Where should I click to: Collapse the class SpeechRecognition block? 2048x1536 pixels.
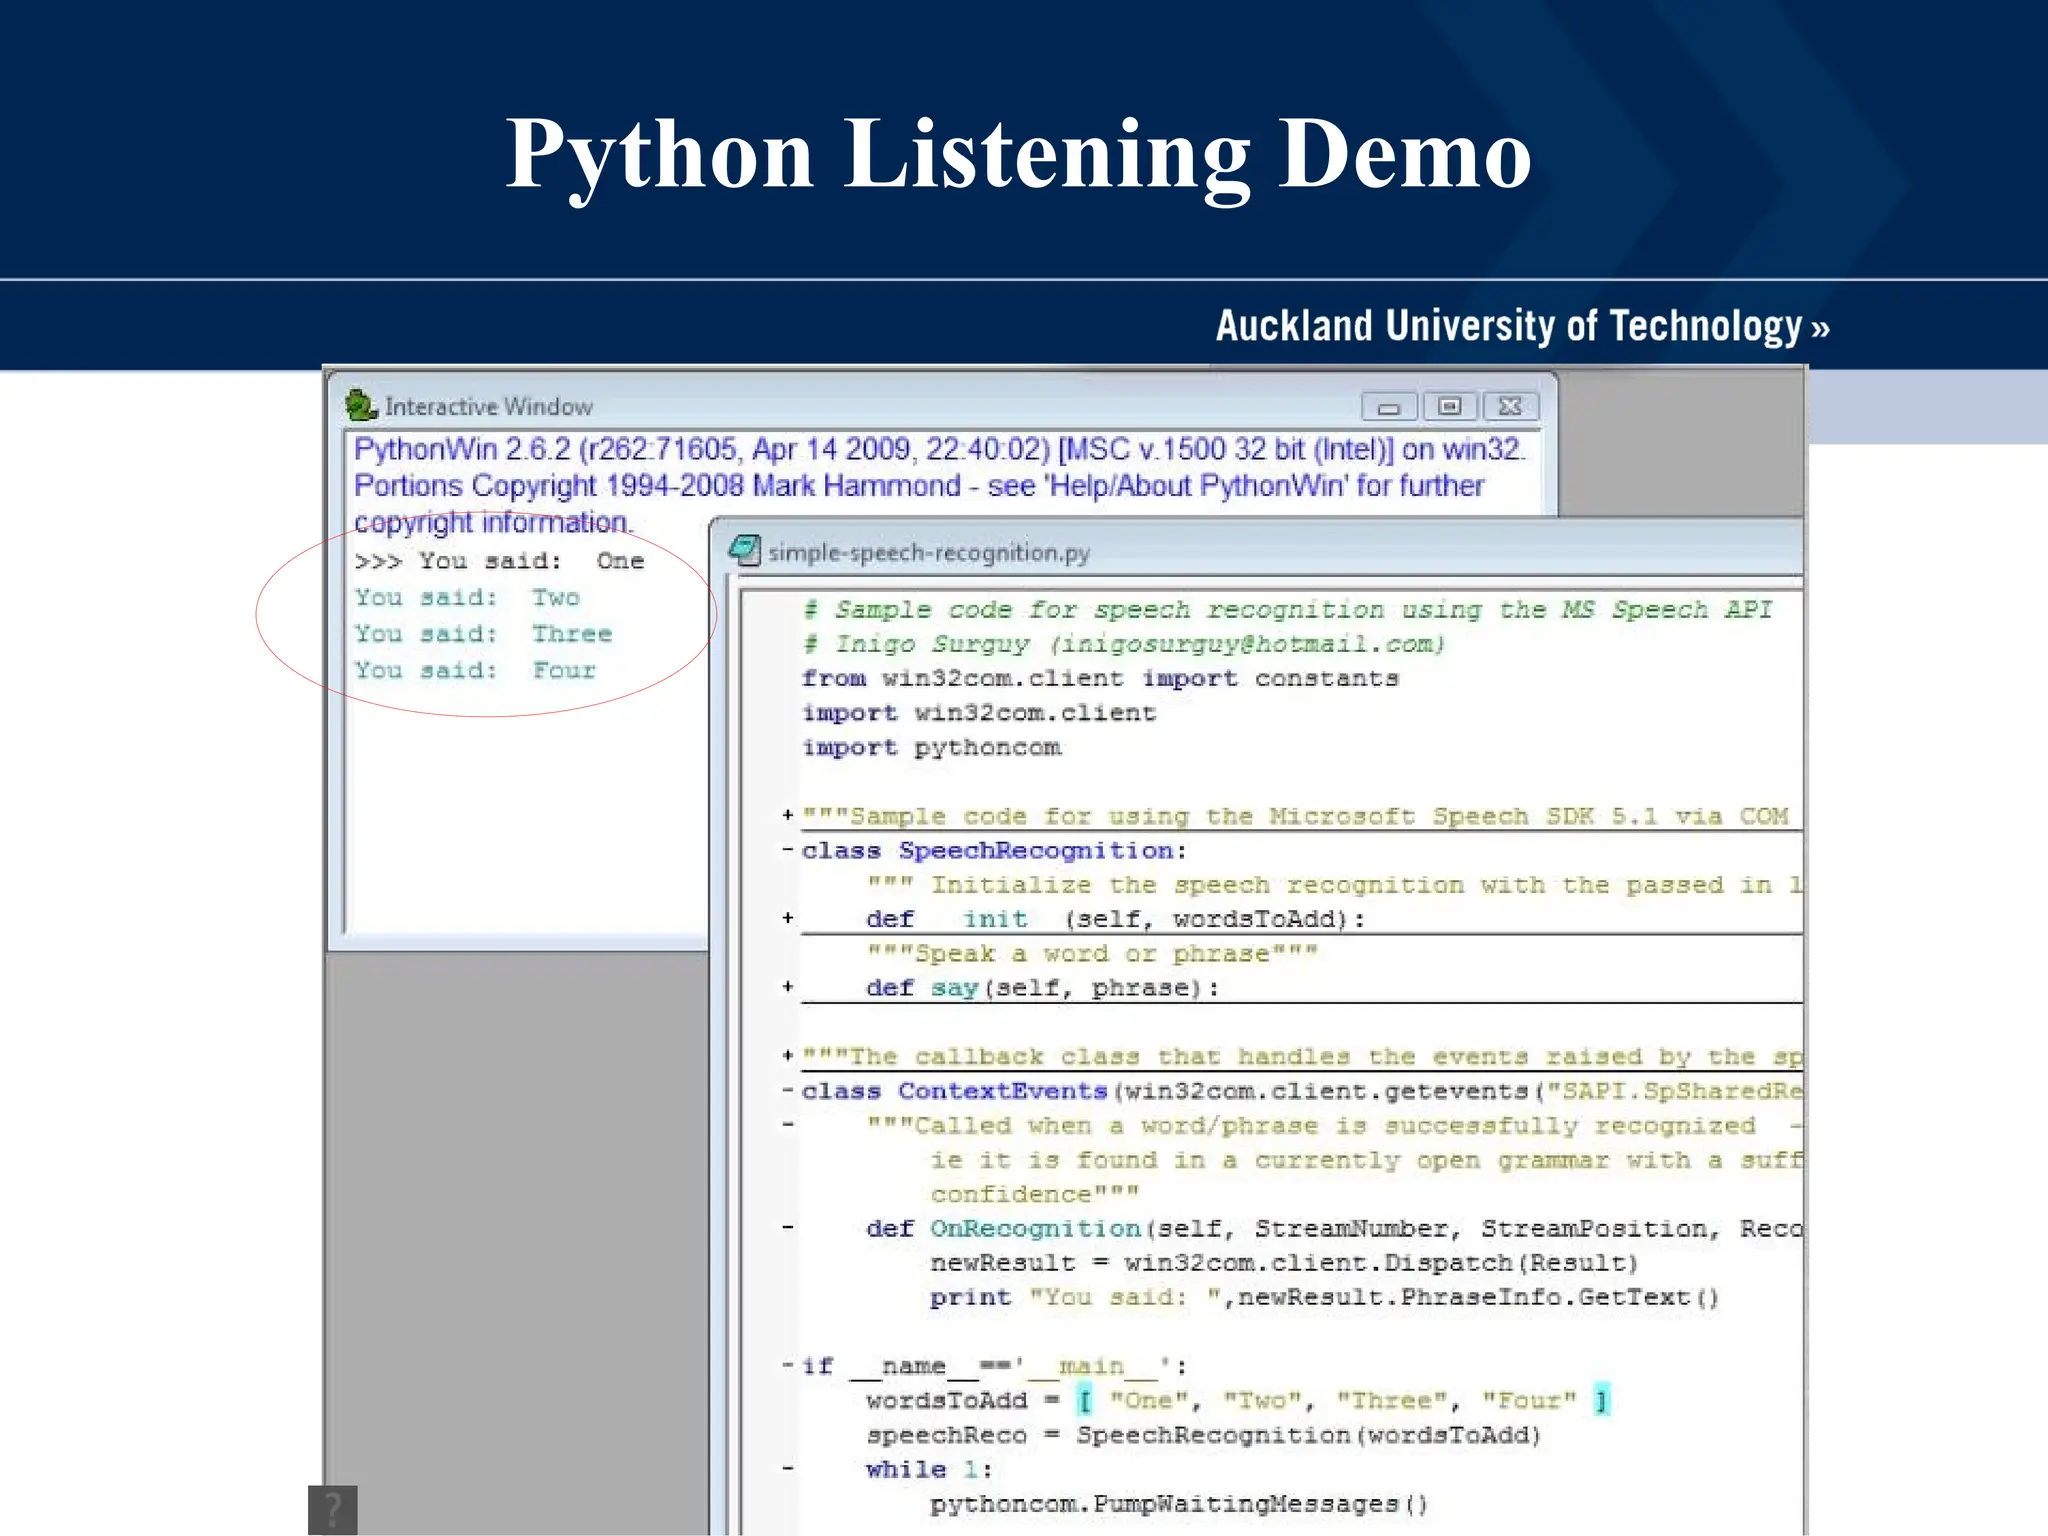(788, 850)
